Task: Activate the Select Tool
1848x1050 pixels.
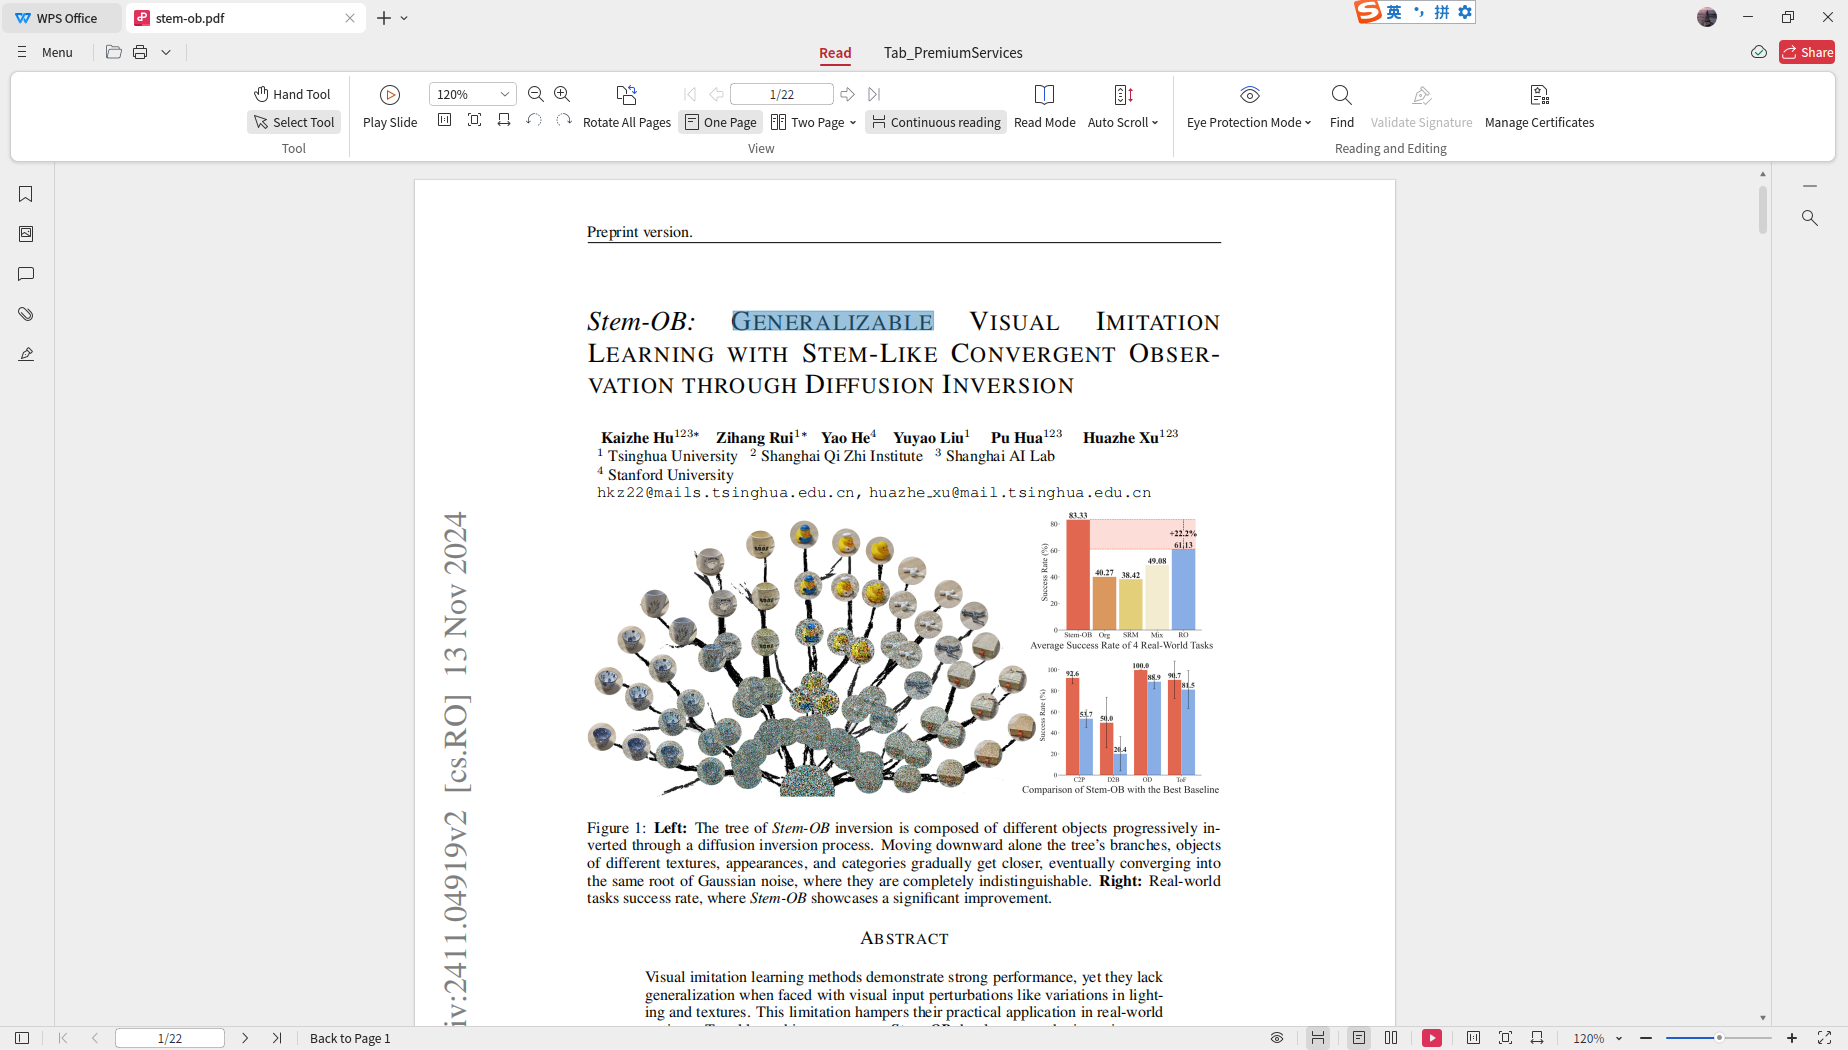Action: (x=294, y=122)
